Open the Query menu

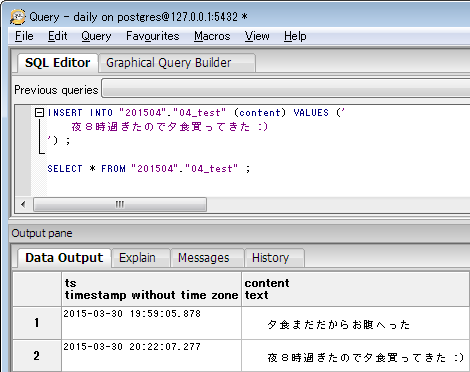pos(96,36)
